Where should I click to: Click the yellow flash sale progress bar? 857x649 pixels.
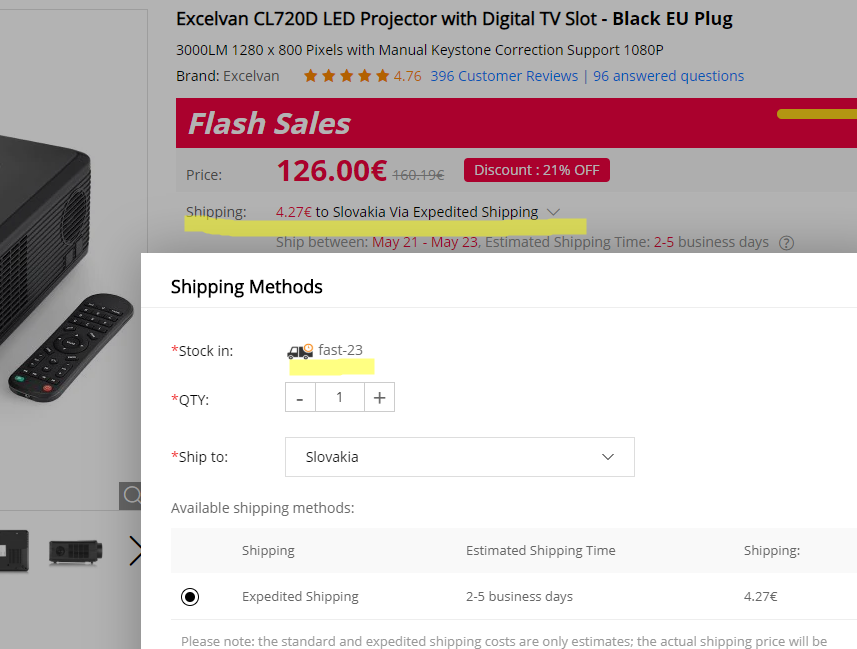pos(817,114)
